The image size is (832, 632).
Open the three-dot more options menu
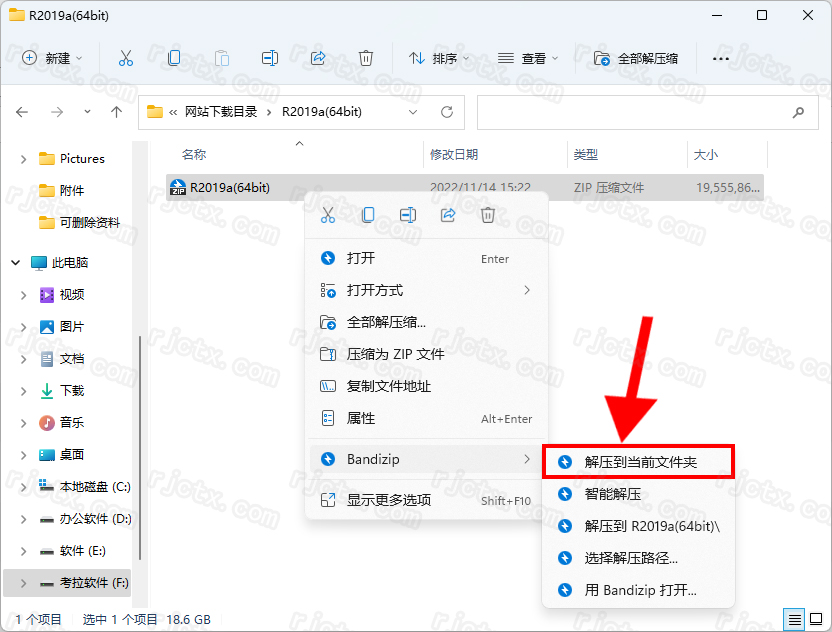tap(720, 58)
